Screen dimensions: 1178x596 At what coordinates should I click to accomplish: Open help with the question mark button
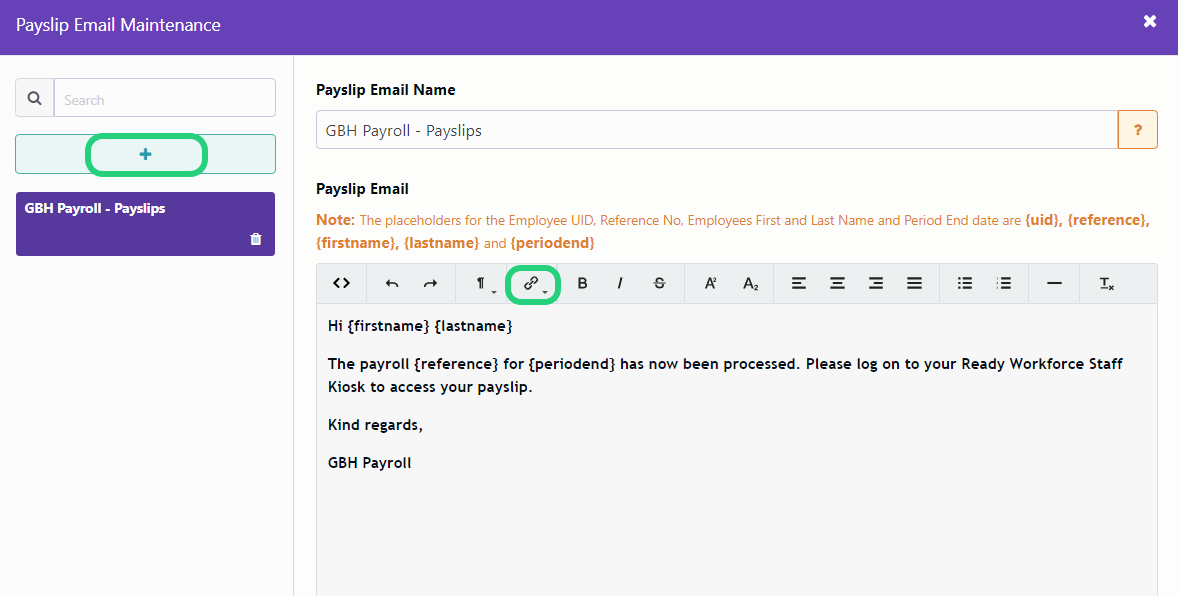[x=1138, y=129]
